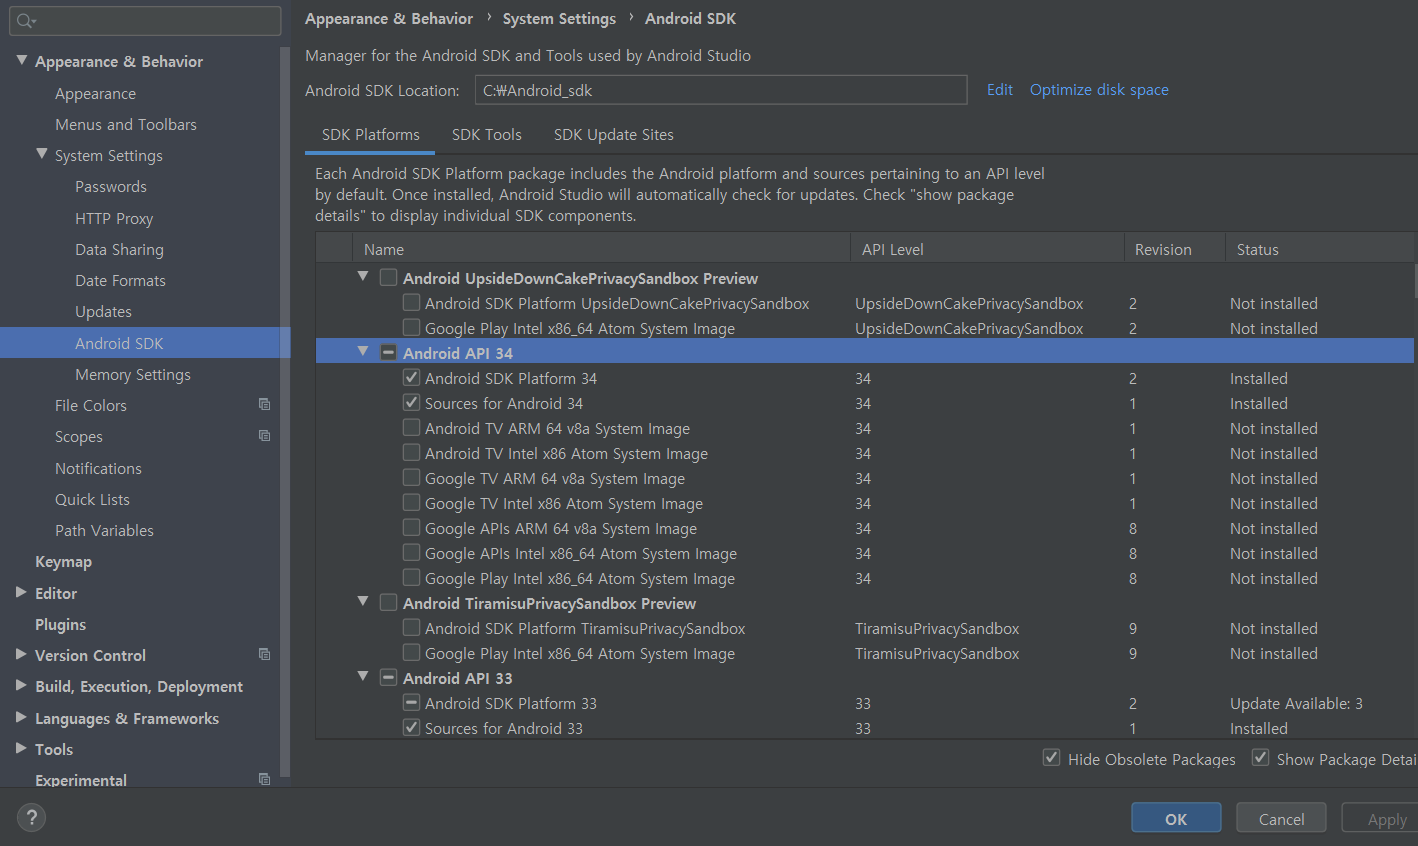The image size is (1418, 846).
Task: Check Android SDK Platform TiramisuPrivacySandbox
Action: pos(411,627)
